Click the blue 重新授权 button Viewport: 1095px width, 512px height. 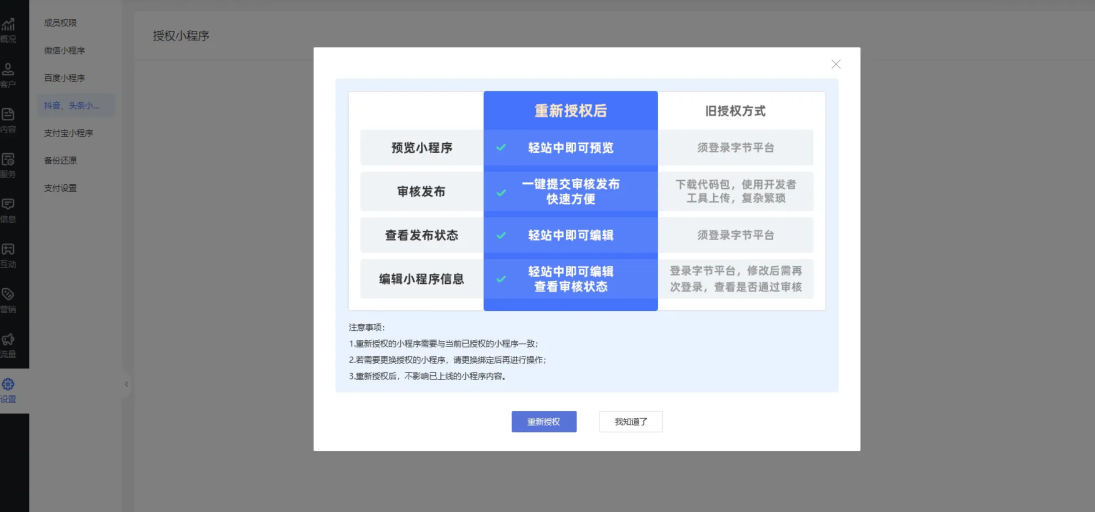[x=544, y=422]
